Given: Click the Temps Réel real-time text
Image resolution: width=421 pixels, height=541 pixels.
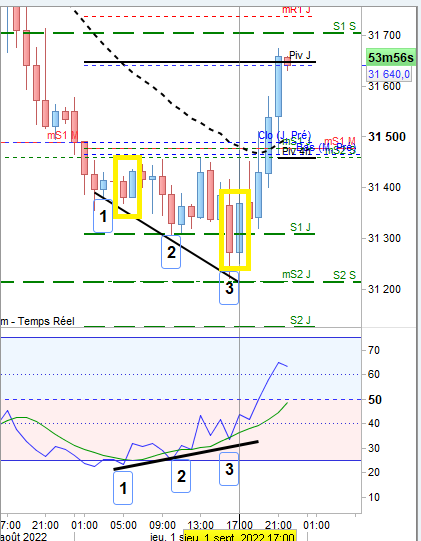Looking at the screenshot, I should pos(46,321).
